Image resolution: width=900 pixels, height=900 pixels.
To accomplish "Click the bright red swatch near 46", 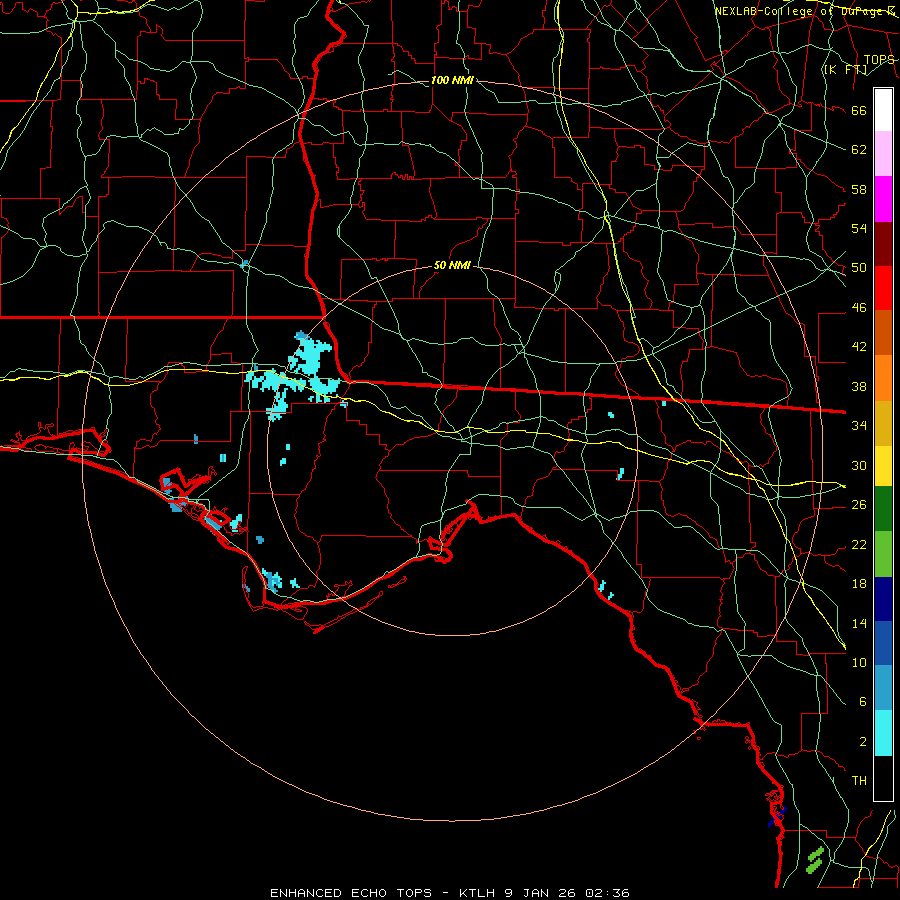I will coord(883,288).
